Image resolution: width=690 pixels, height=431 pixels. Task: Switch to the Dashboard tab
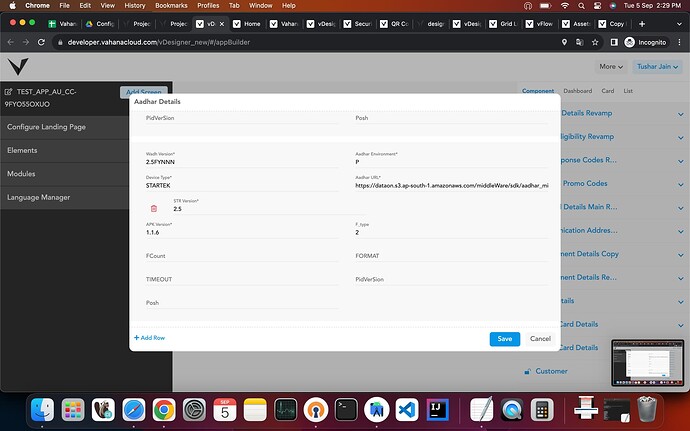pos(577,91)
